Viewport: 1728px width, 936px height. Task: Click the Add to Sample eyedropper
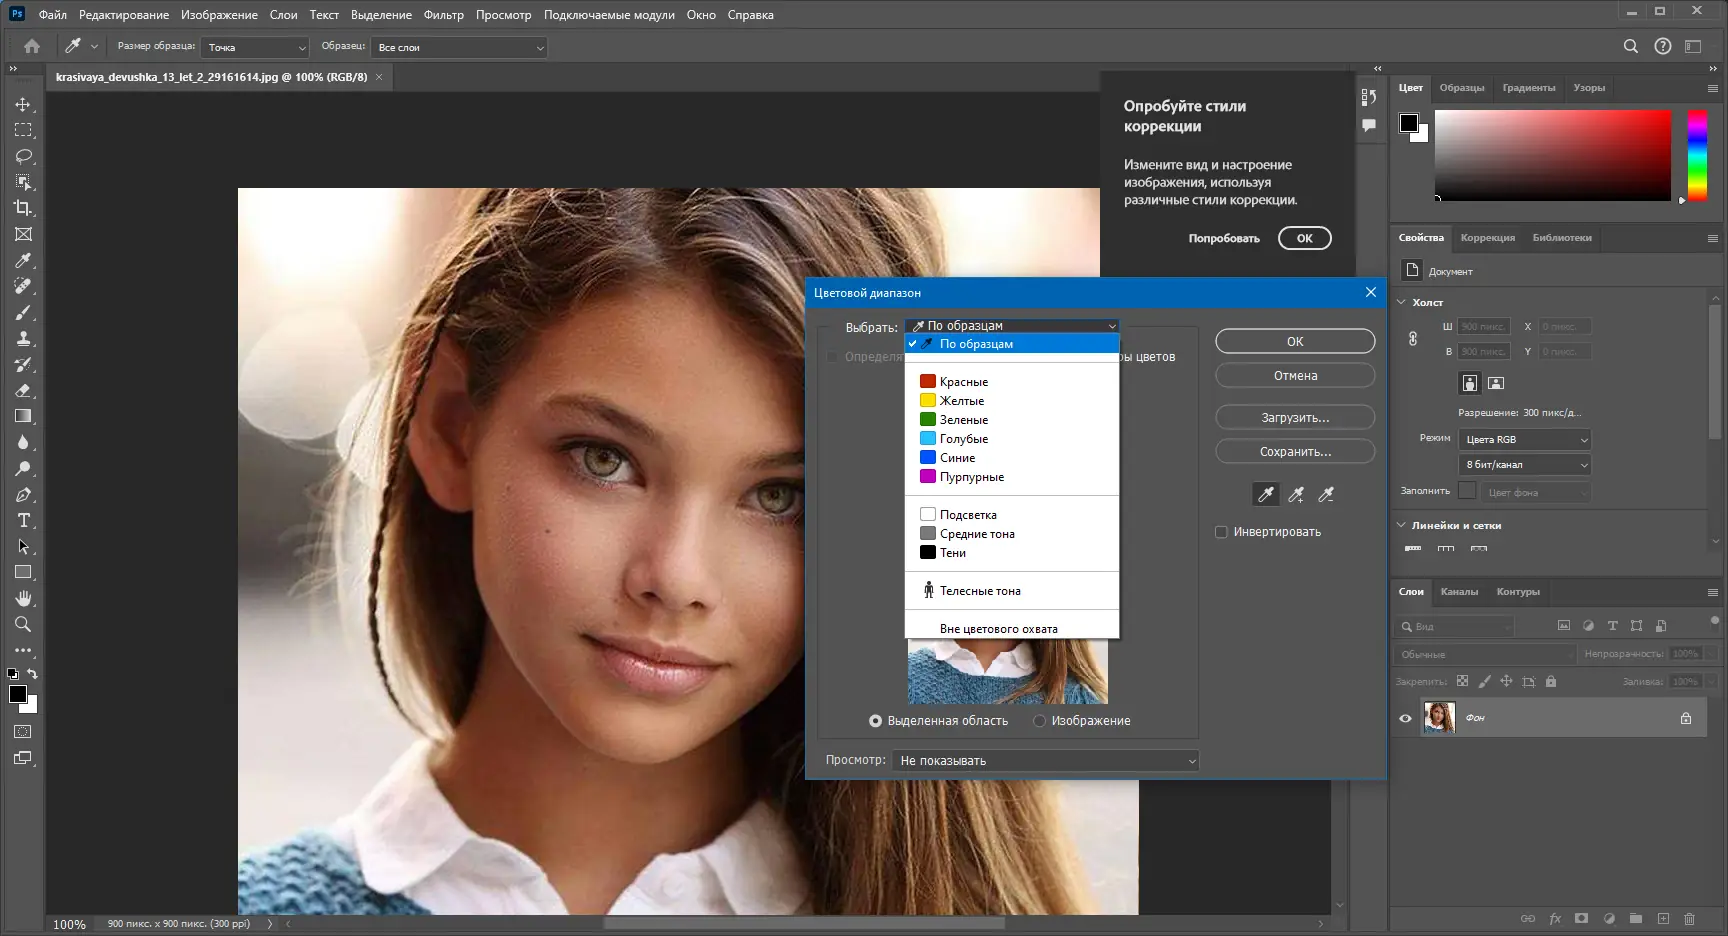[1296, 494]
